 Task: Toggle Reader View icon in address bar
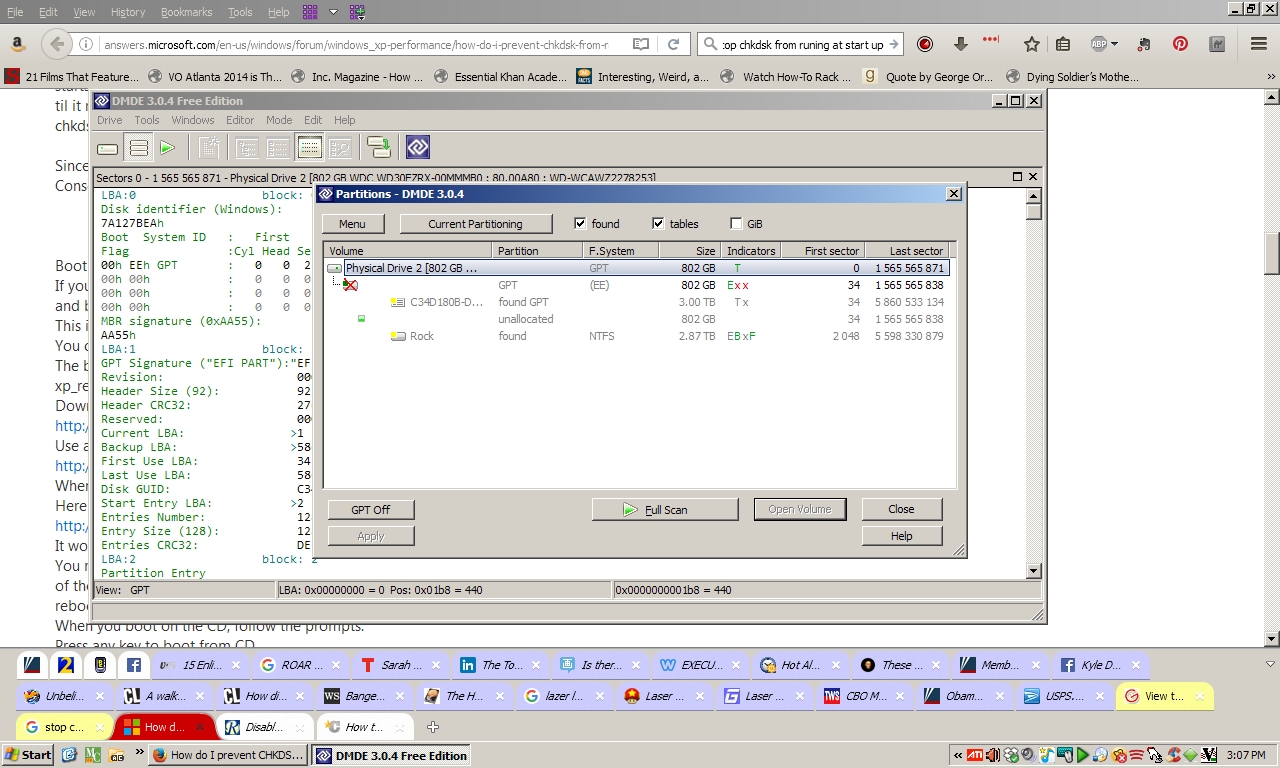tap(641, 44)
